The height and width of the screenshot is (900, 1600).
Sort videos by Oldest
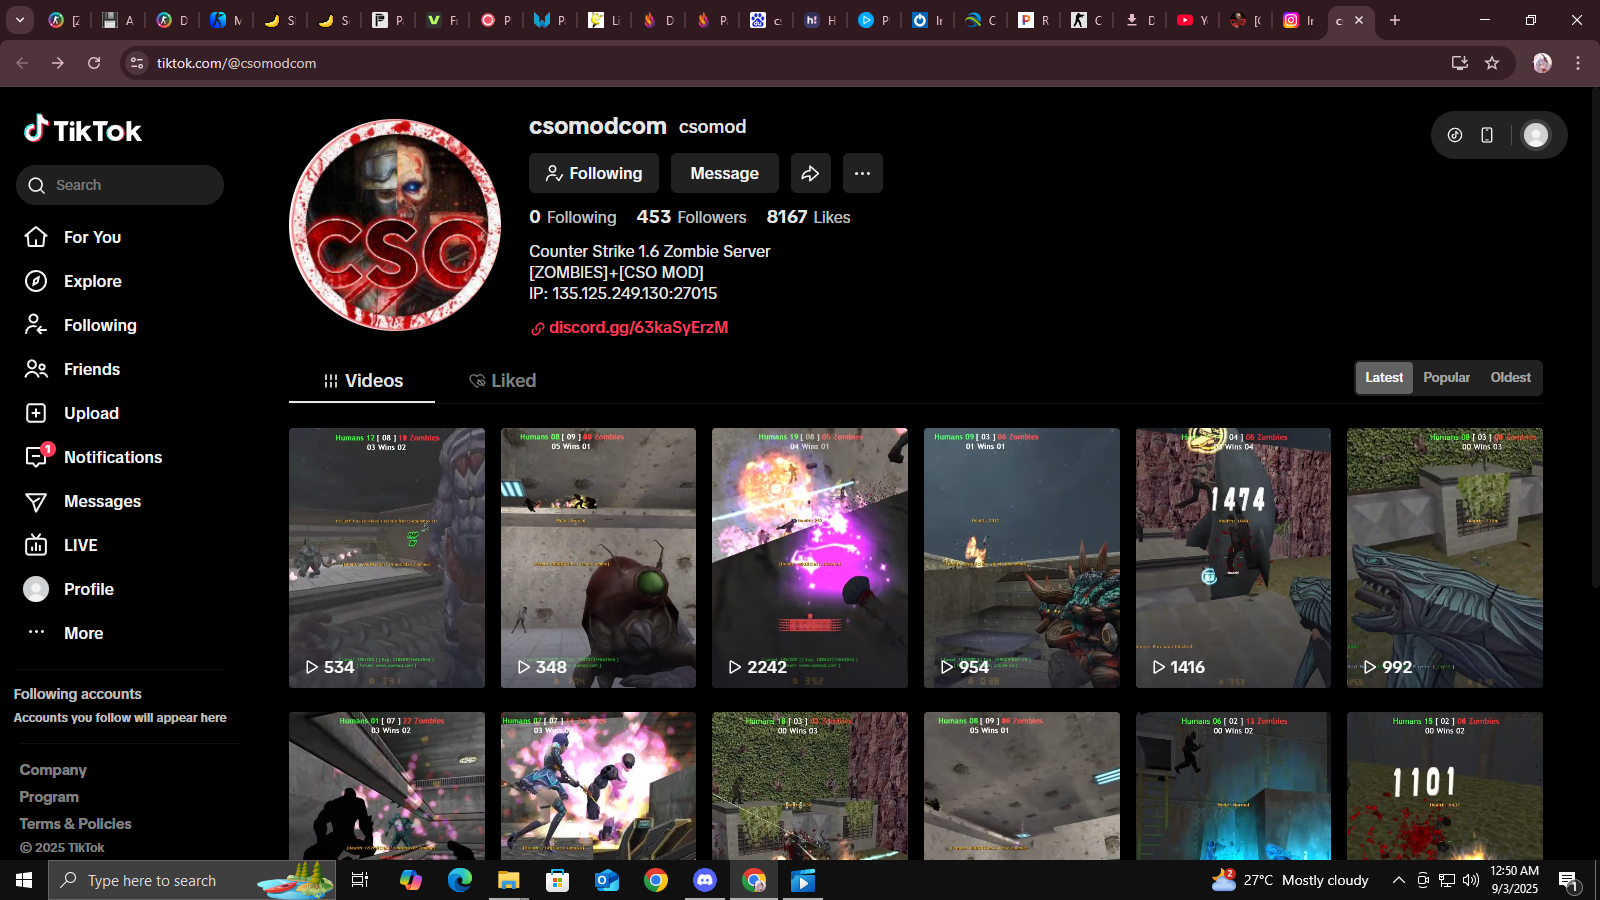(x=1510, y=377)
